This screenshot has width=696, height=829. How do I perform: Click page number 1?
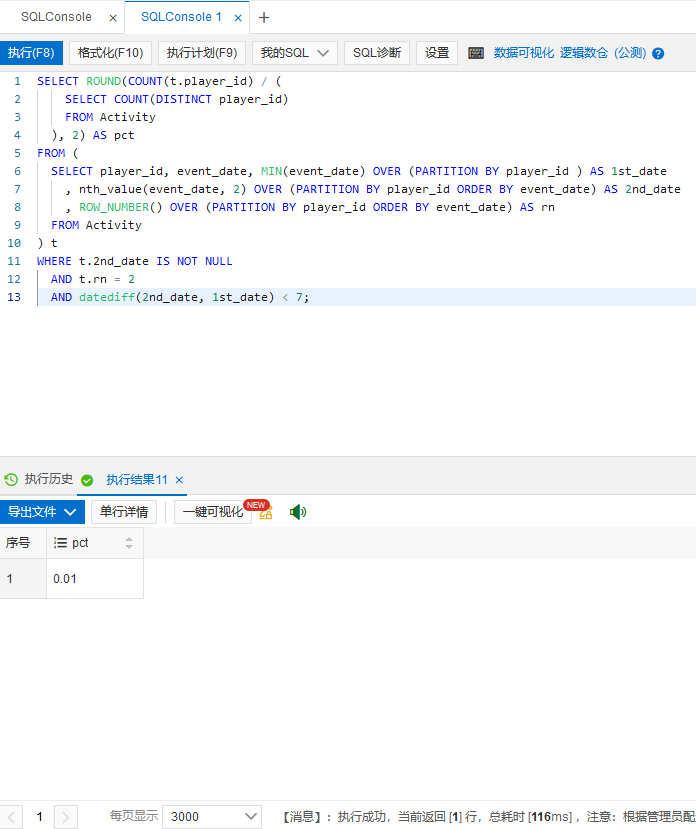[x=39, y=817]
